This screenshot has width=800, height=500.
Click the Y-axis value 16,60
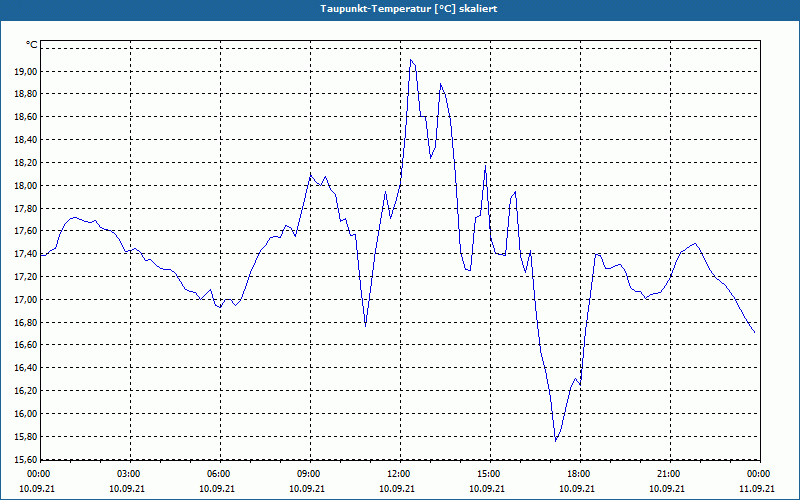[x=27, y=345]
